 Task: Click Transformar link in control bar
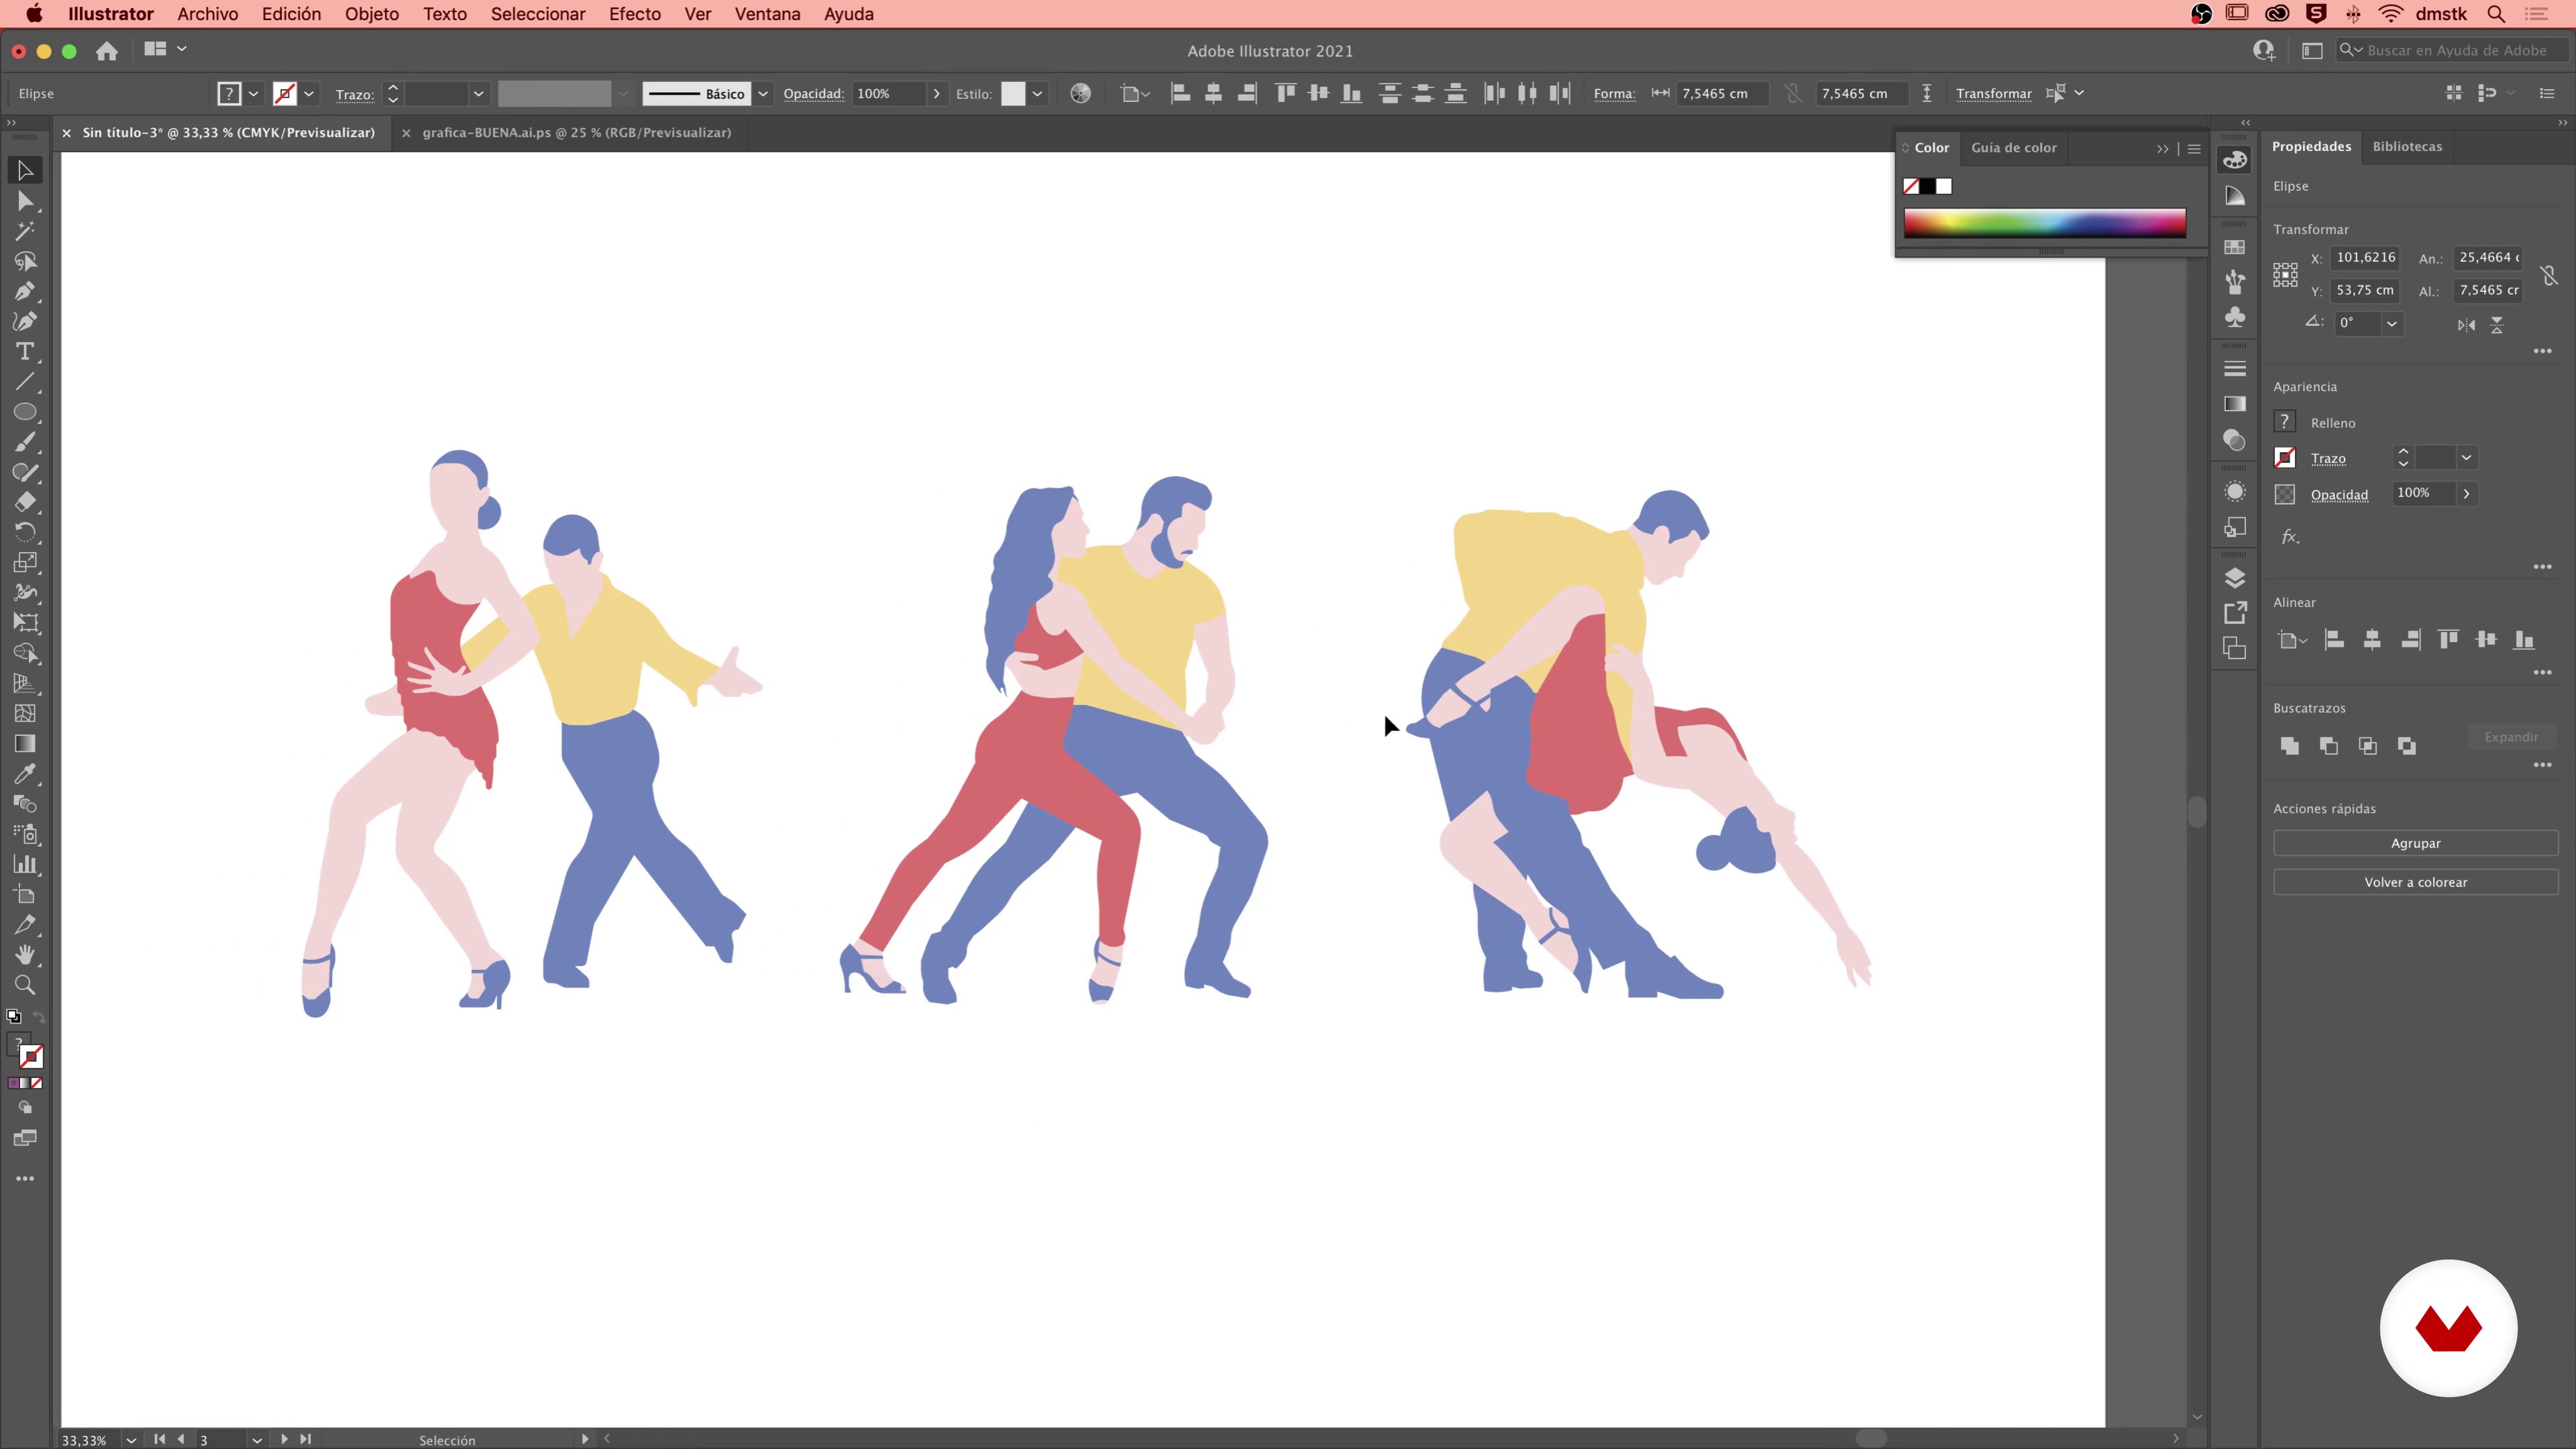click(1993, 94)
